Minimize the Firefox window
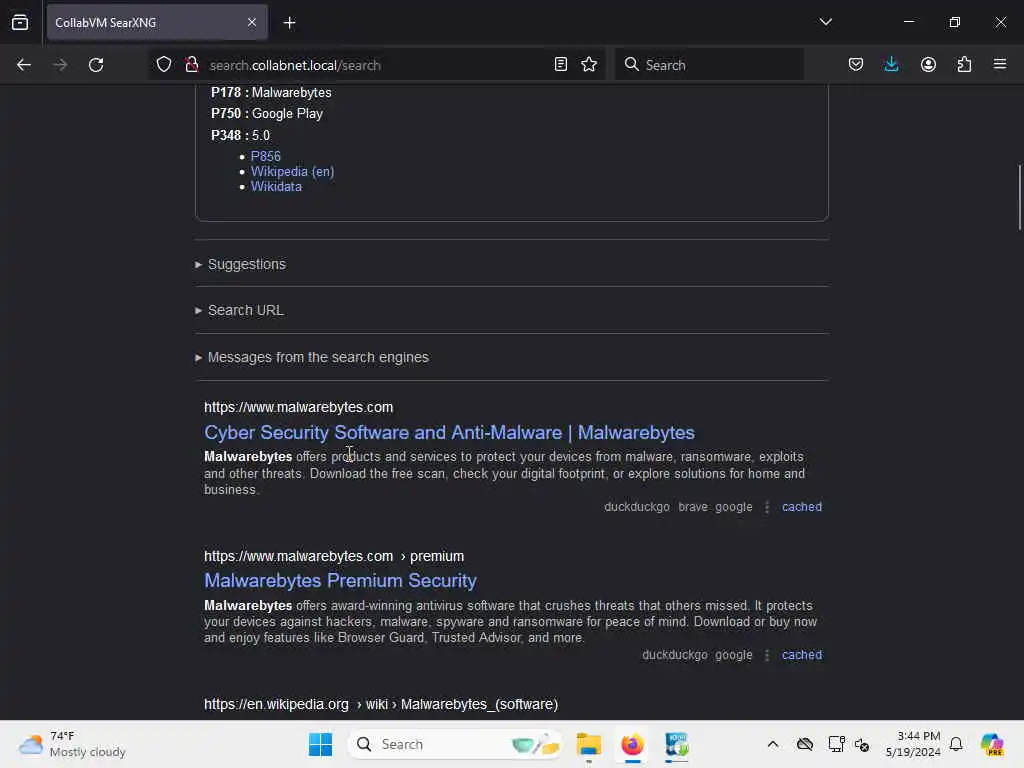 (908, 22)
